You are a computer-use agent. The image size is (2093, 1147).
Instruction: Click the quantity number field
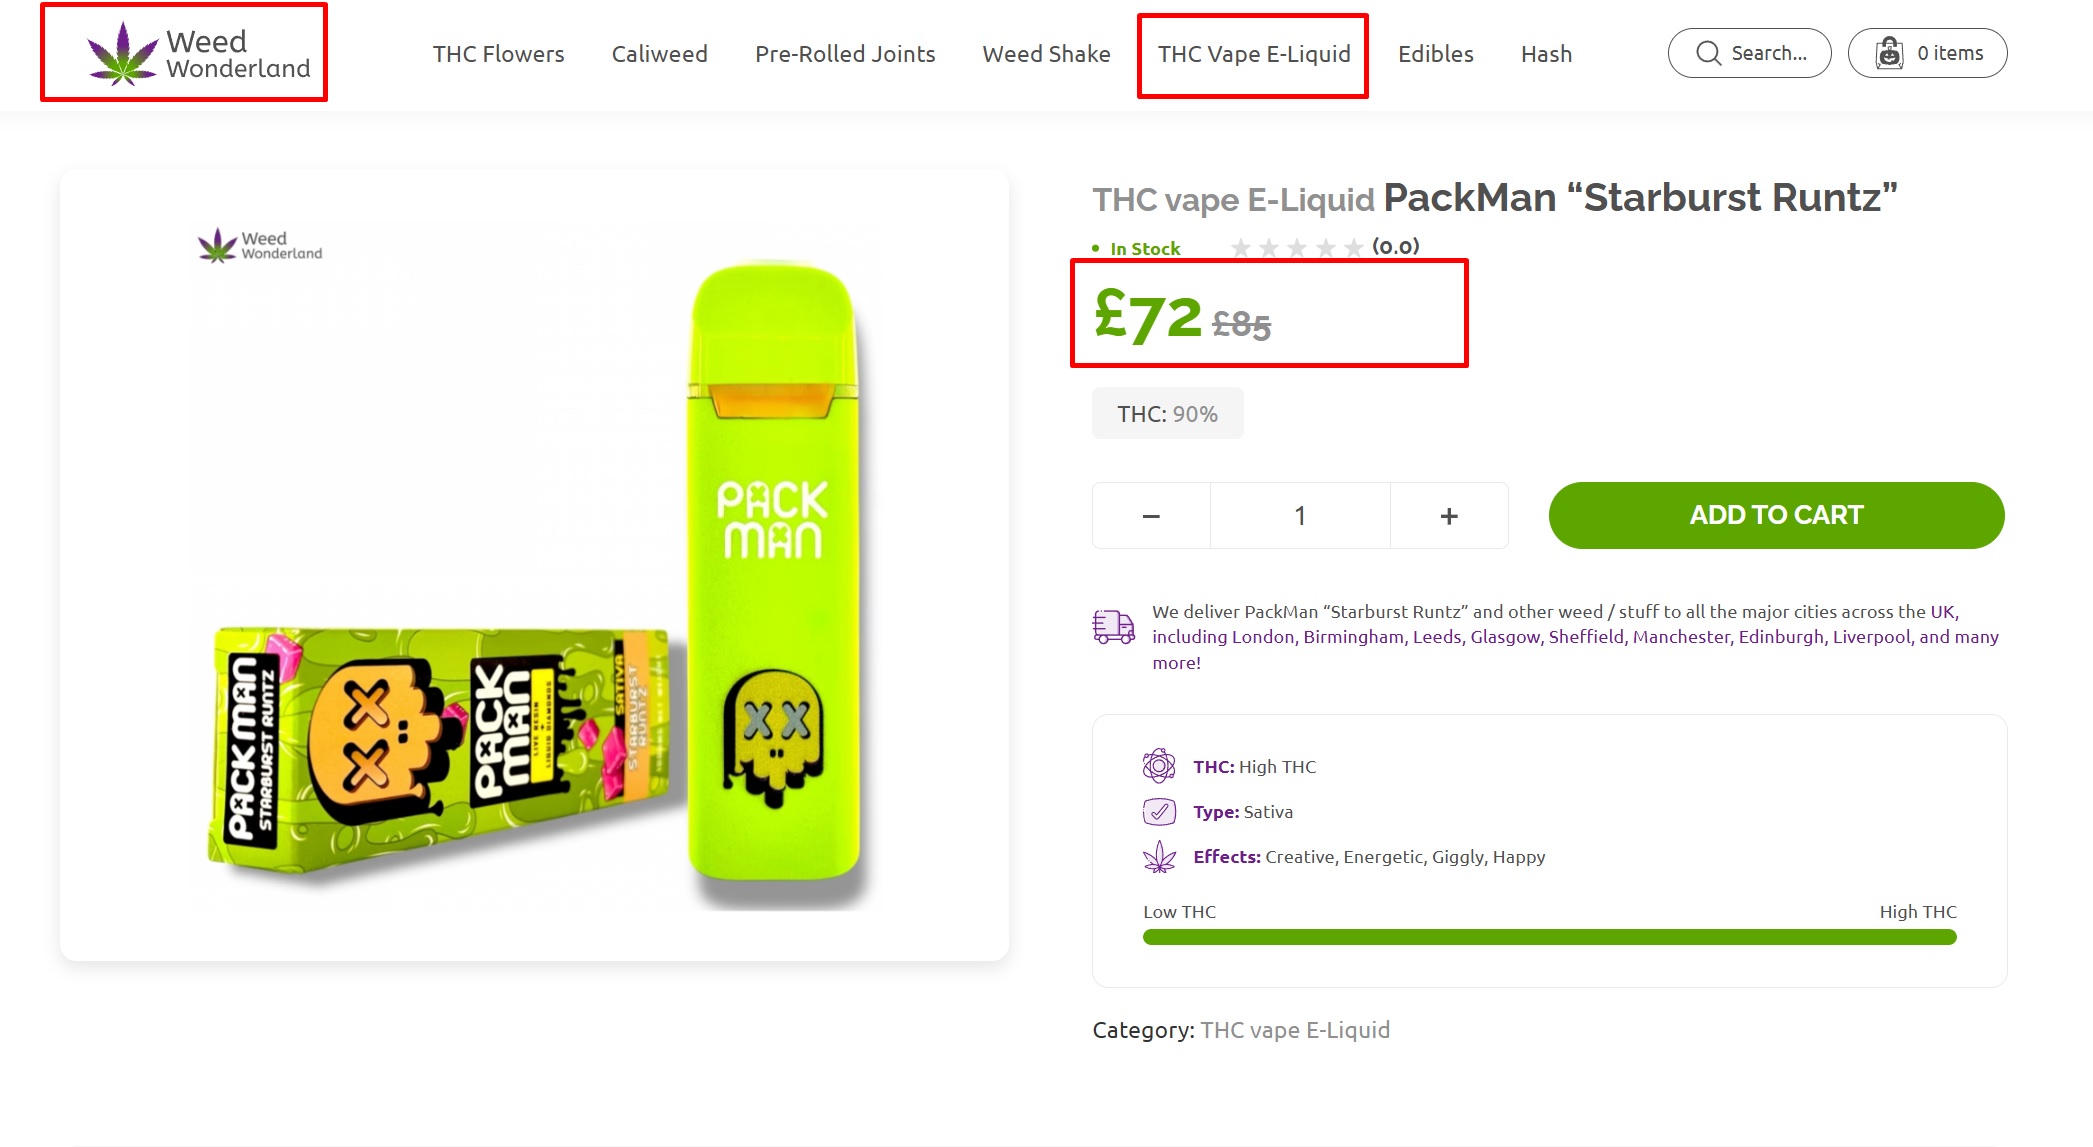coord(1300,516)
